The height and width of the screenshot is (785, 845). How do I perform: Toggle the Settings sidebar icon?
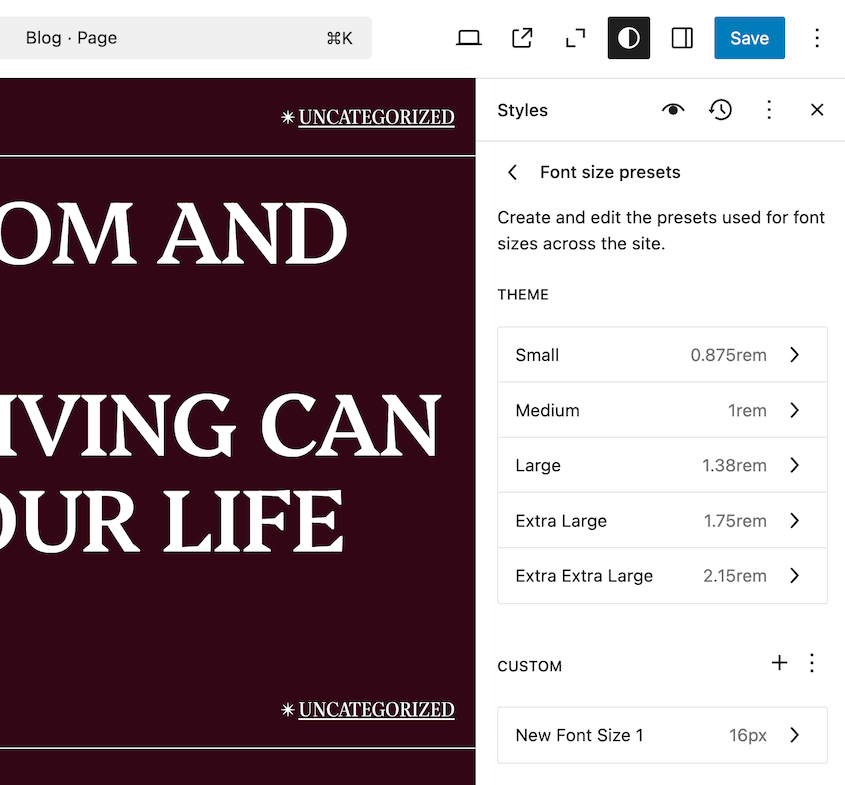682,38
